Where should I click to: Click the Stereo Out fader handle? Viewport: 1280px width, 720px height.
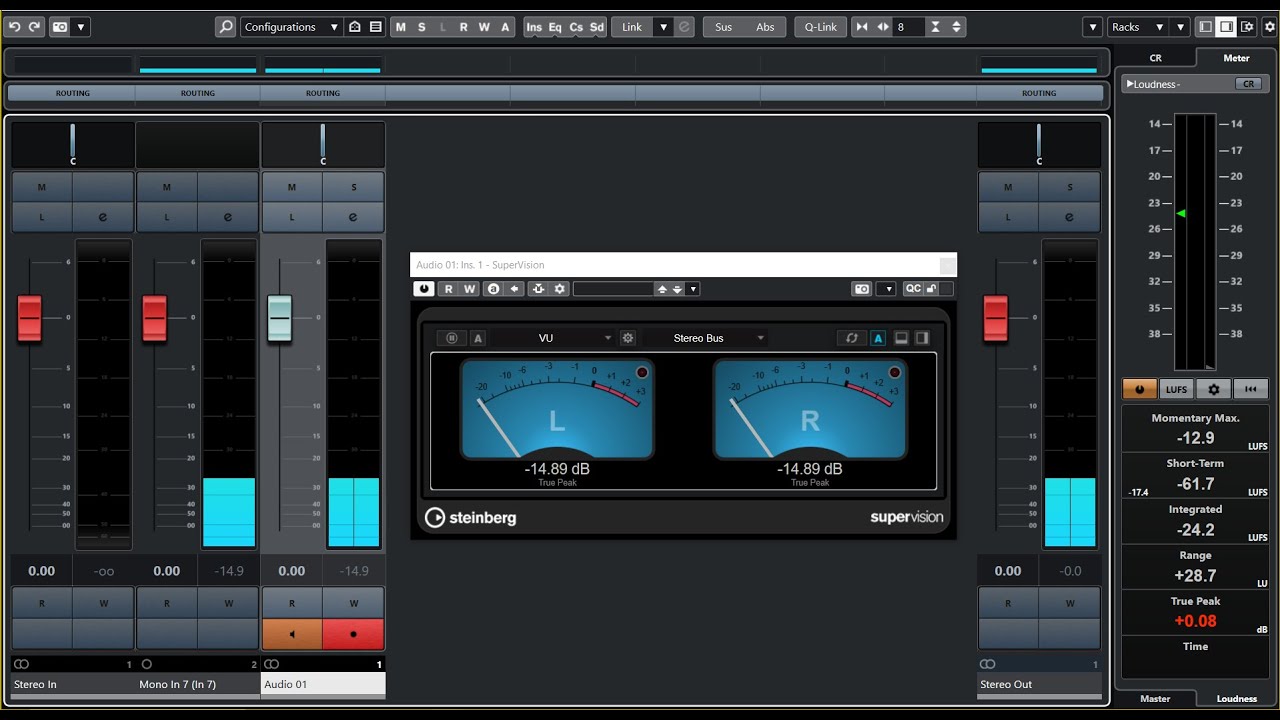coord(996,318)
